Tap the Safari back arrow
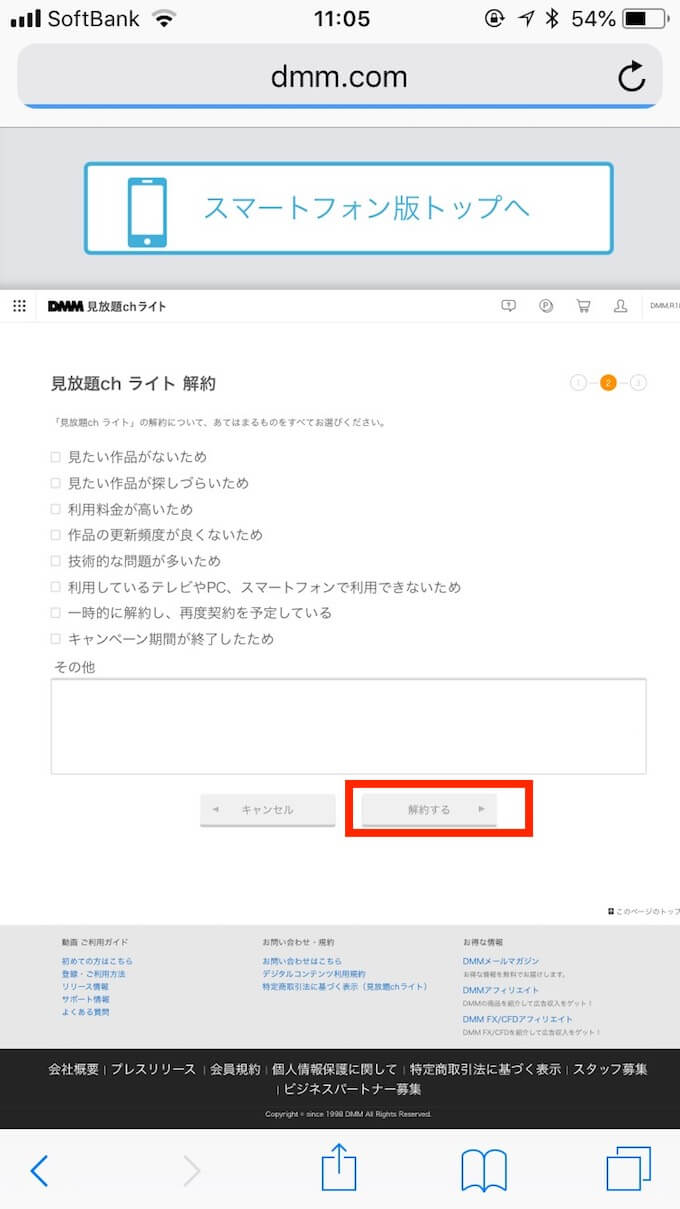680x1209 pixels. coord(39,1170)
